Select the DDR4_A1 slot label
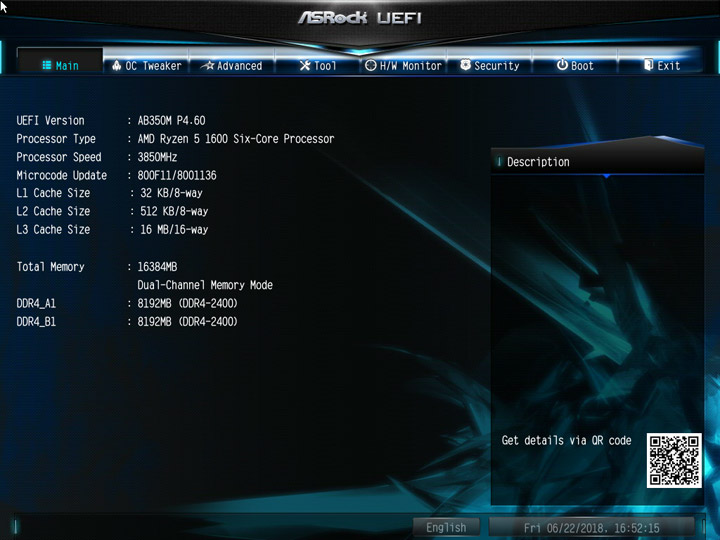The height and width of the screenshot is (540, 720). [x=36, y=304]
